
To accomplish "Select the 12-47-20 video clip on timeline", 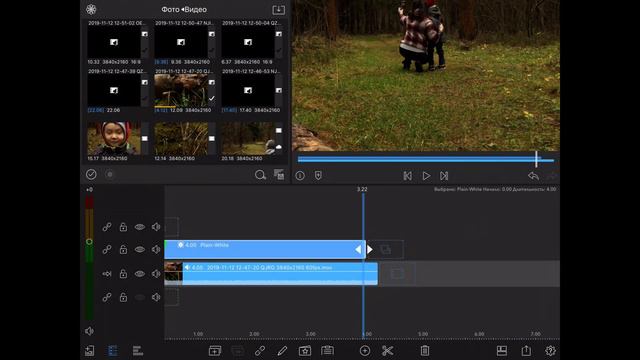I will (x=271, y=273).
